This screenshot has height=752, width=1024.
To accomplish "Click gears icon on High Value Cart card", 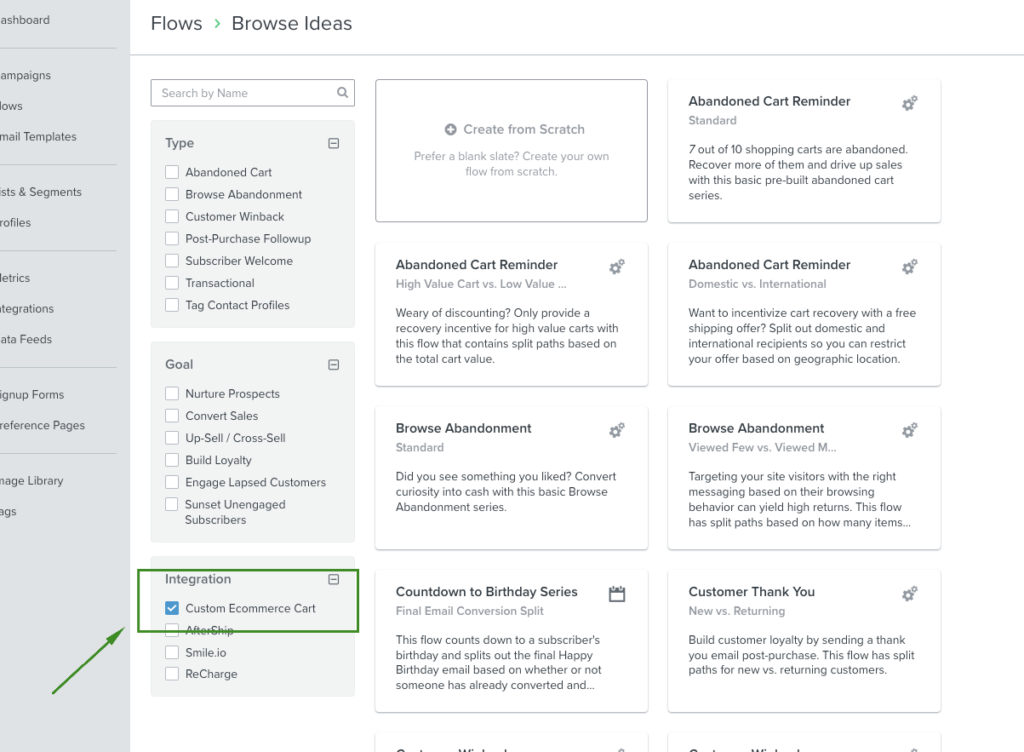I will pos(616,267).
